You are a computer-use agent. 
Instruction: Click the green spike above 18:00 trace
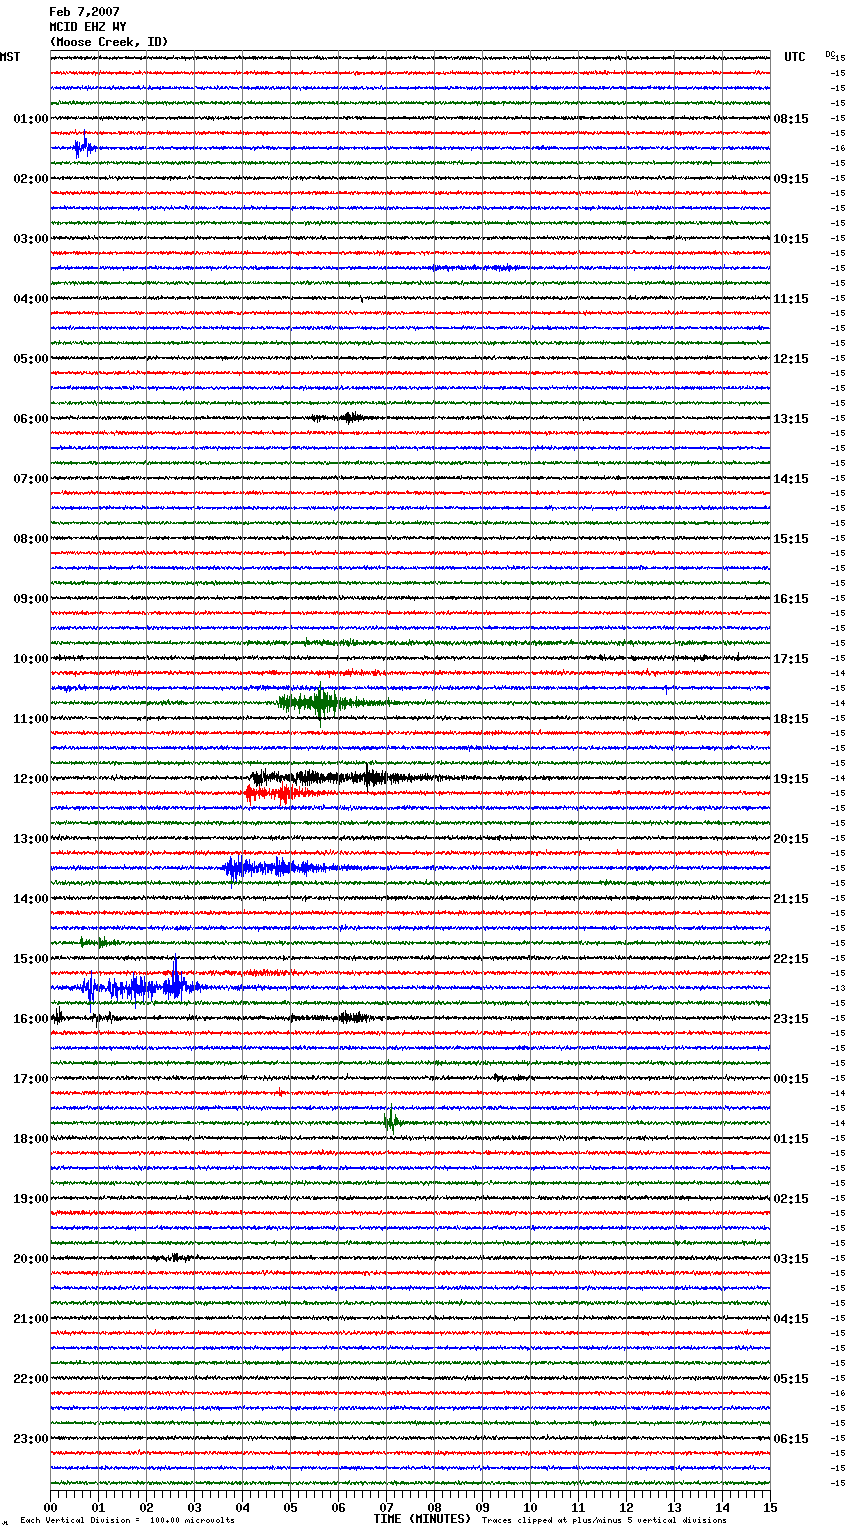point(392,1121)
